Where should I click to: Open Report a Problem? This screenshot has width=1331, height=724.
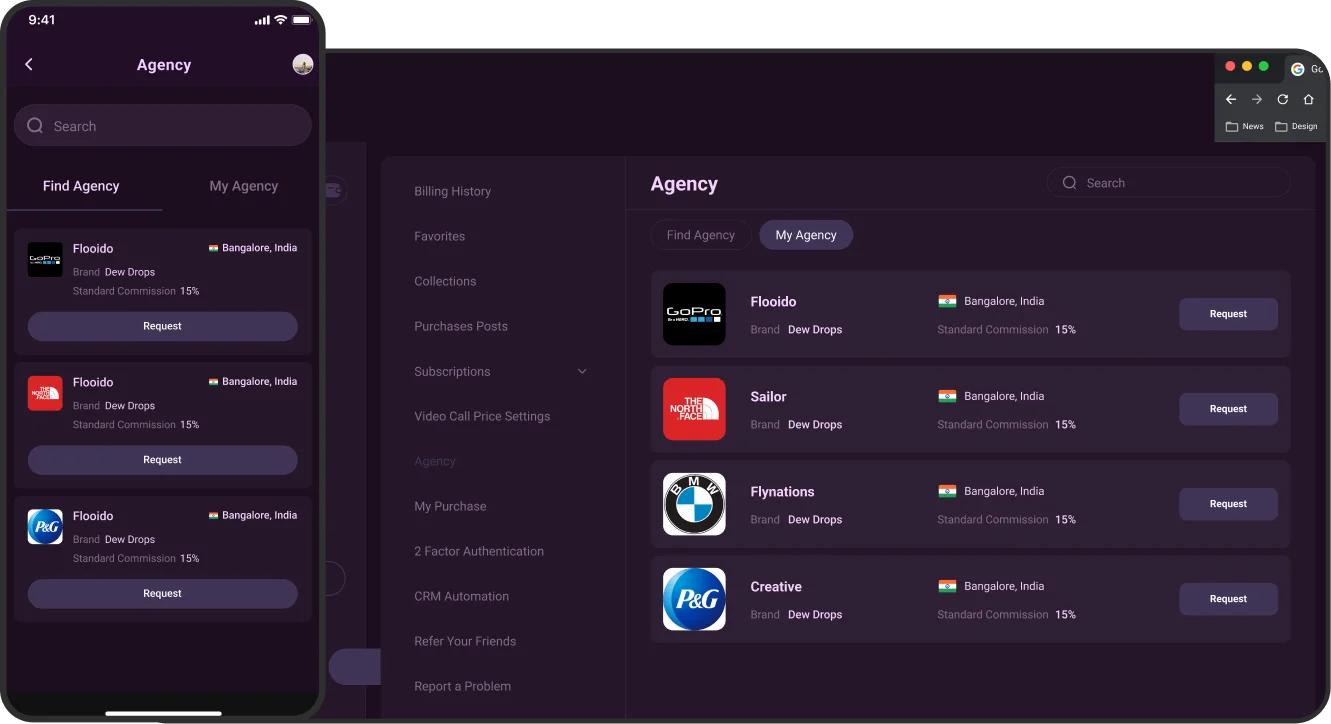click(x=462, y=686)
